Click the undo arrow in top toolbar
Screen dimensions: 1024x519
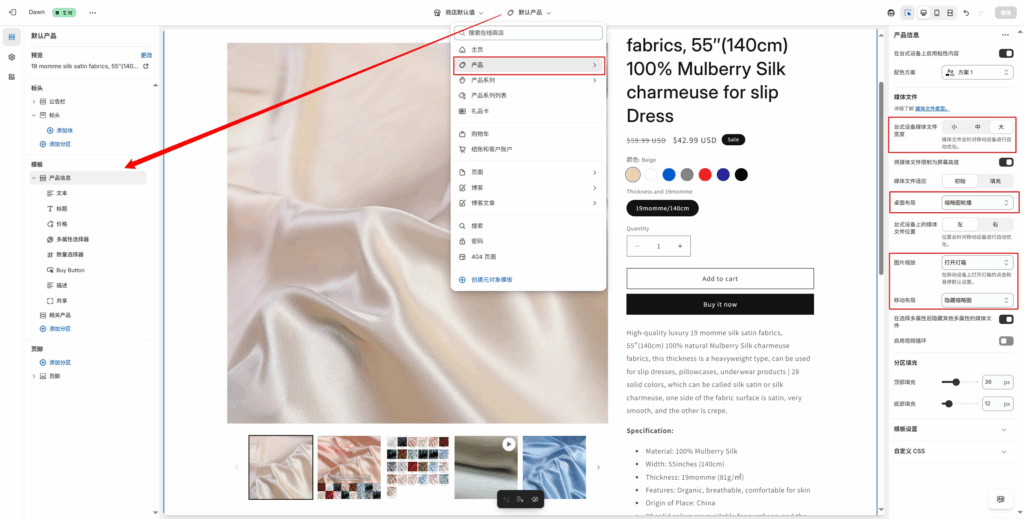(966, 13)
